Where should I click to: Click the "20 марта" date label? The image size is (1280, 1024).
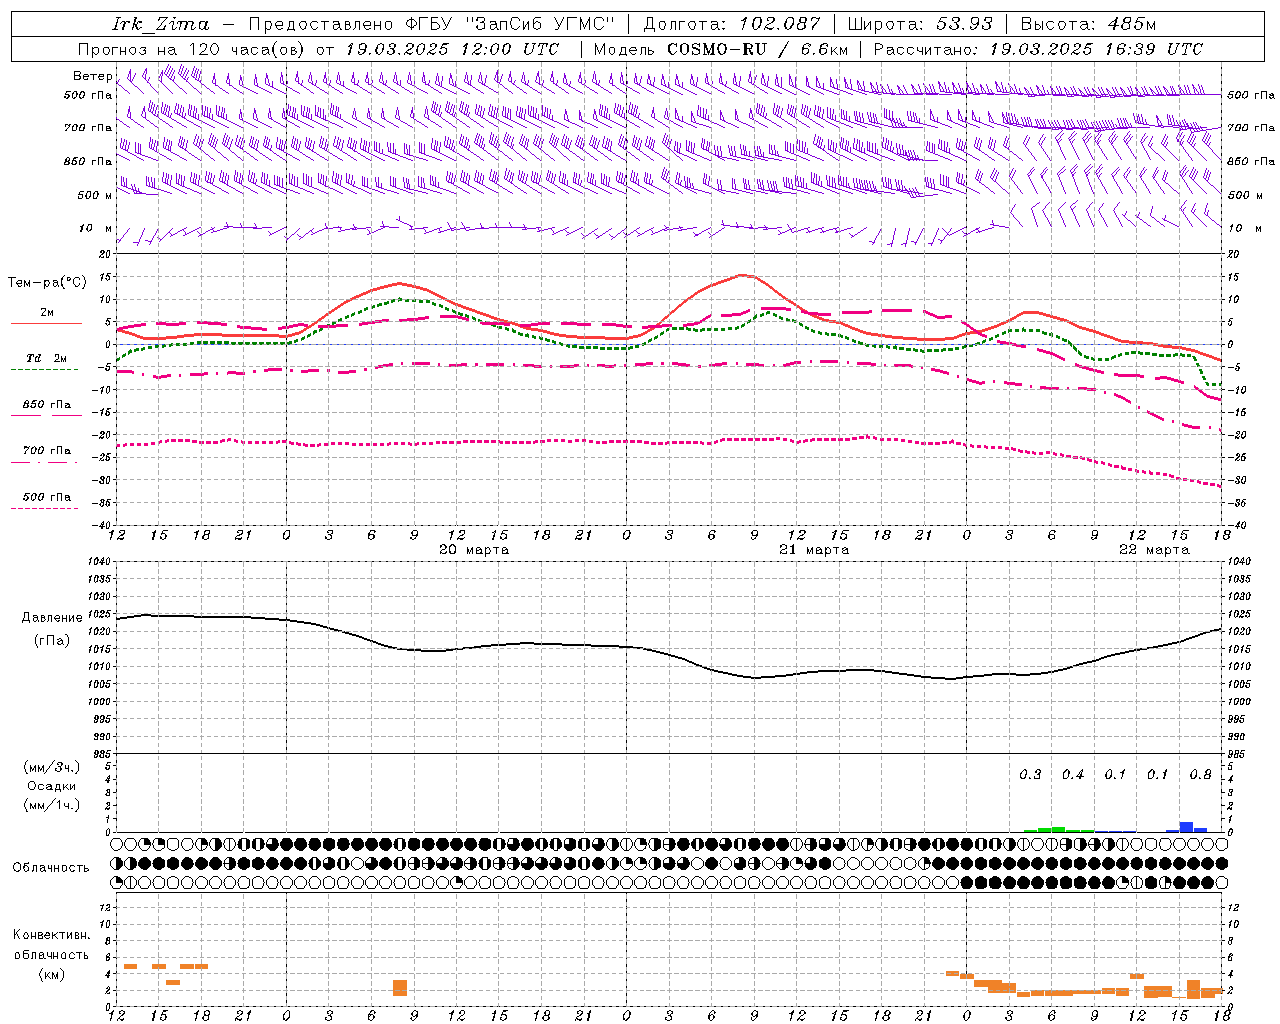coord(474,550)
